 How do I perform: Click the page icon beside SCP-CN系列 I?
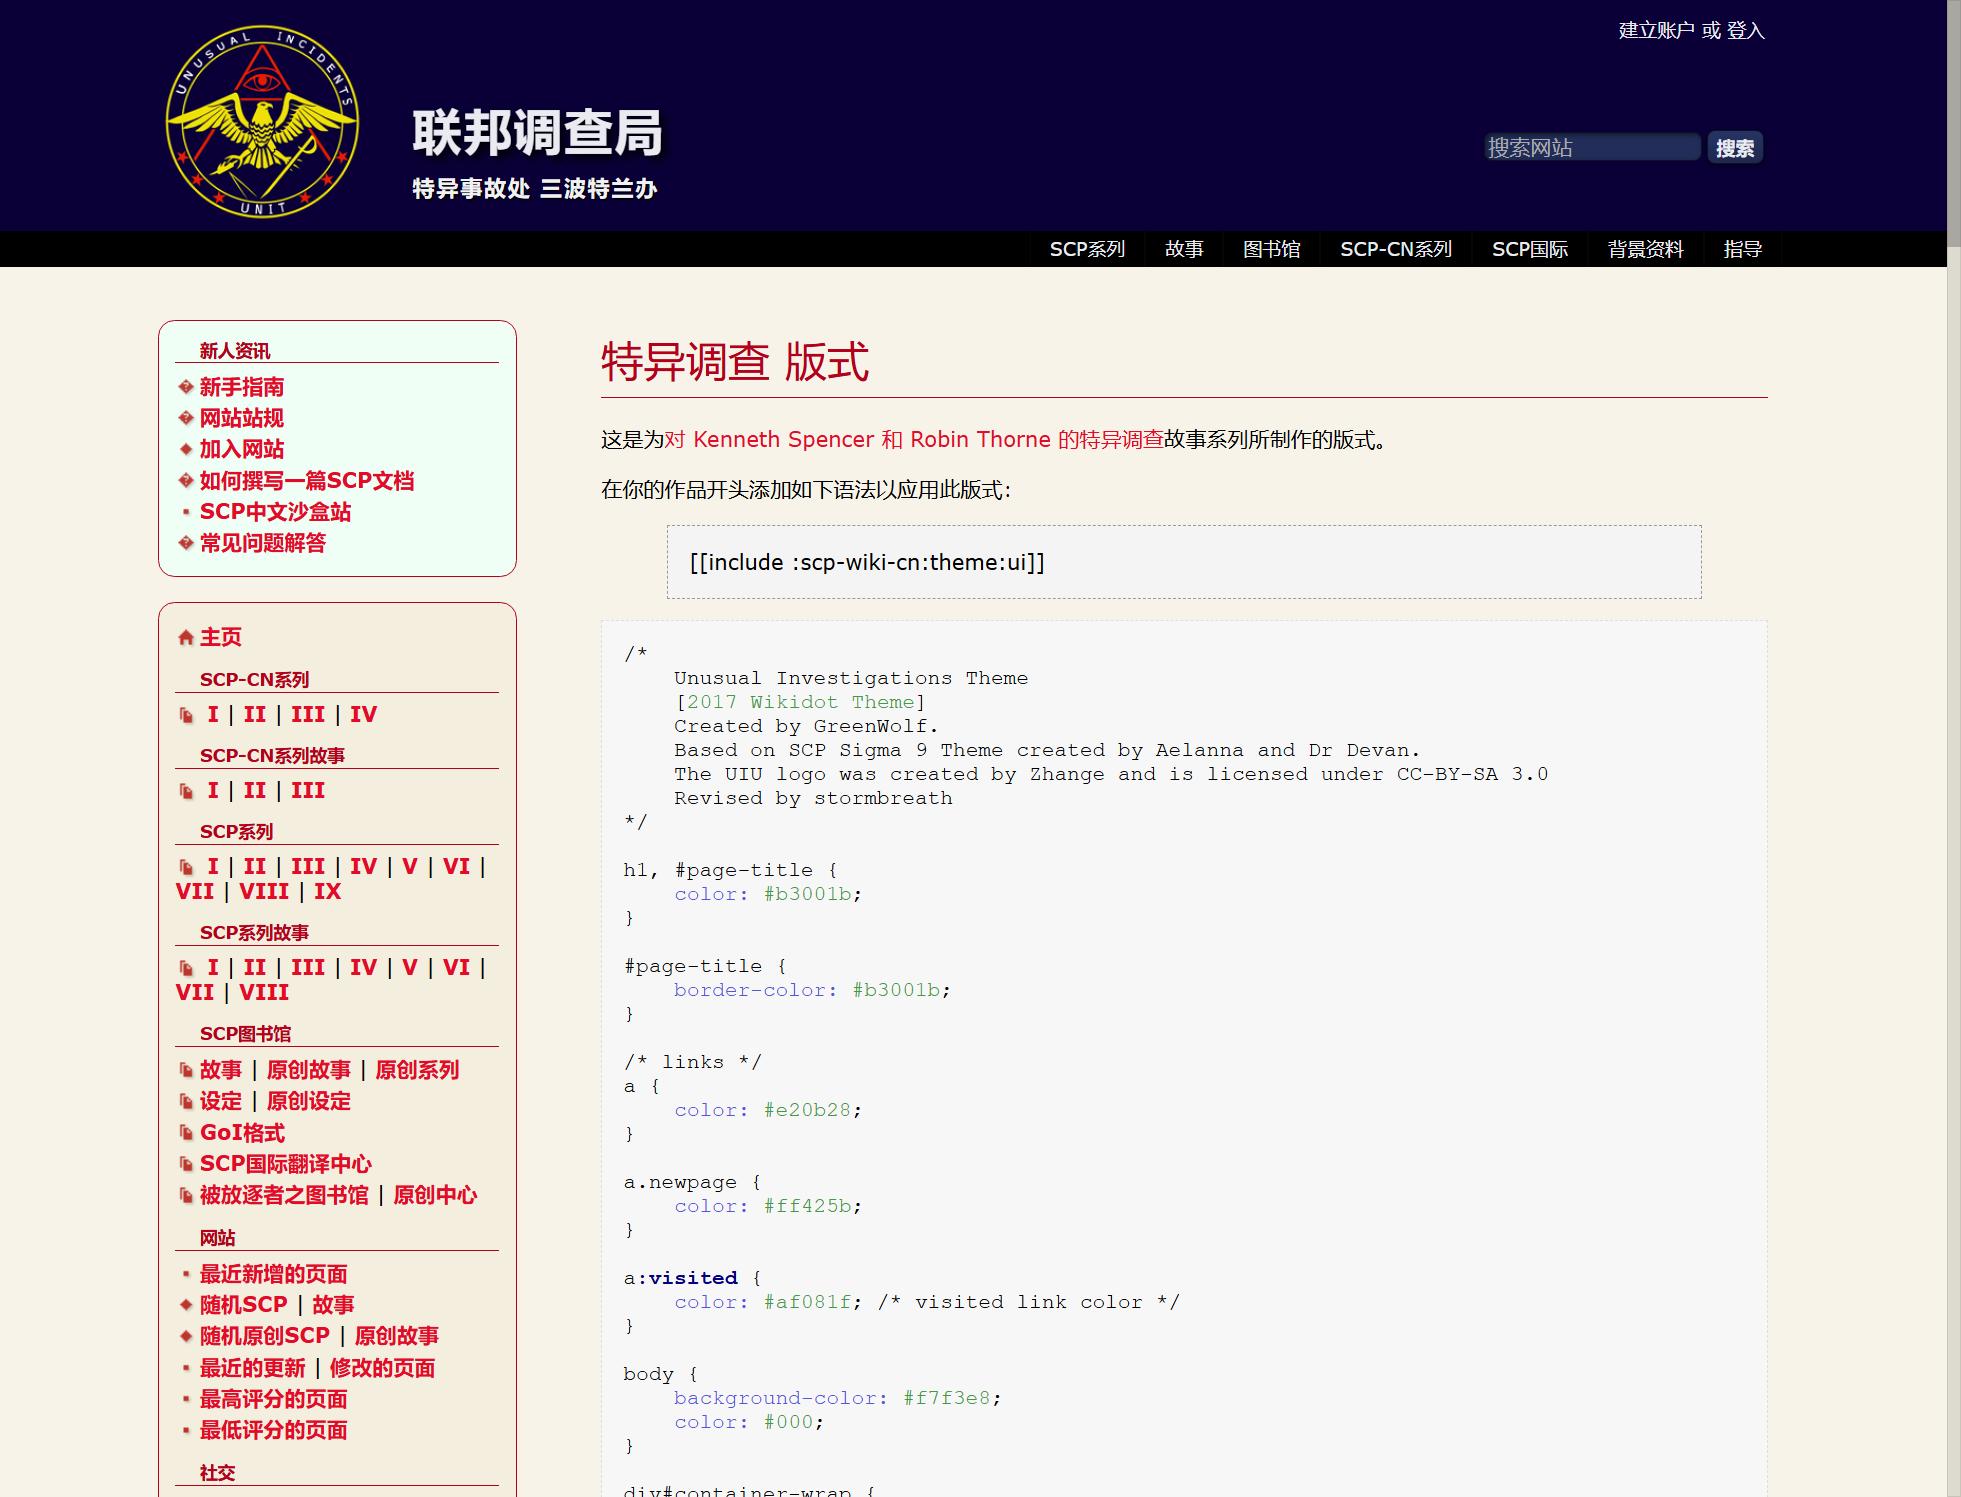tap(186, 715)
